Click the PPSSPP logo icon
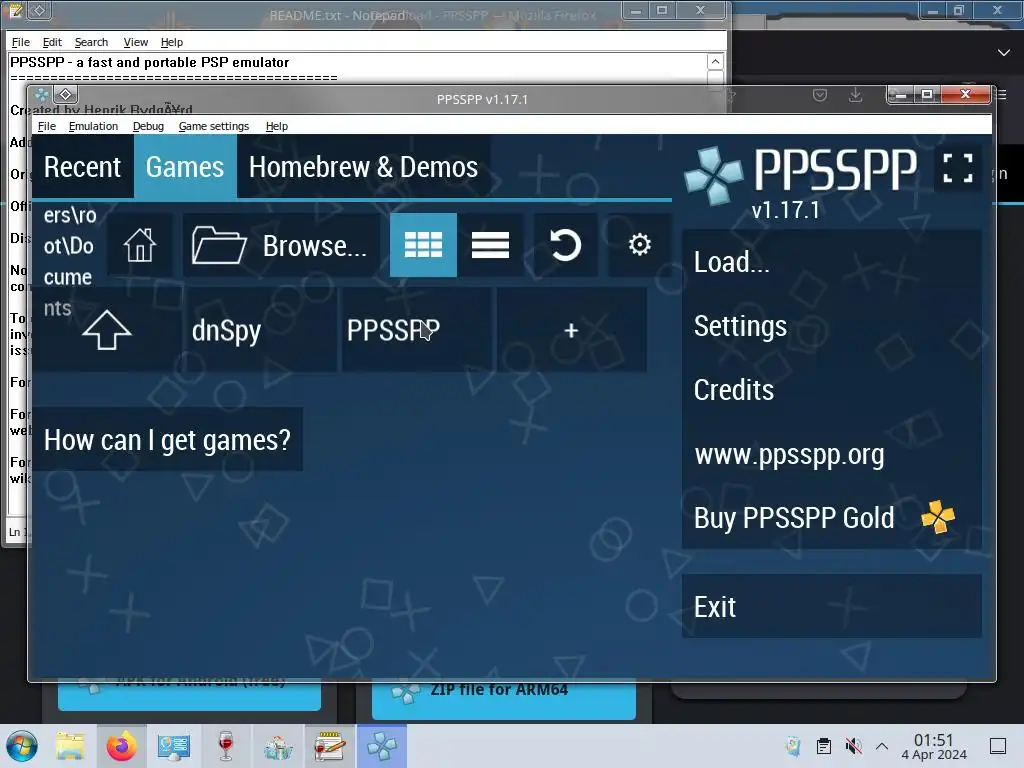The height and width of the screenshot is (768, 1024). (x=714, y=175)
